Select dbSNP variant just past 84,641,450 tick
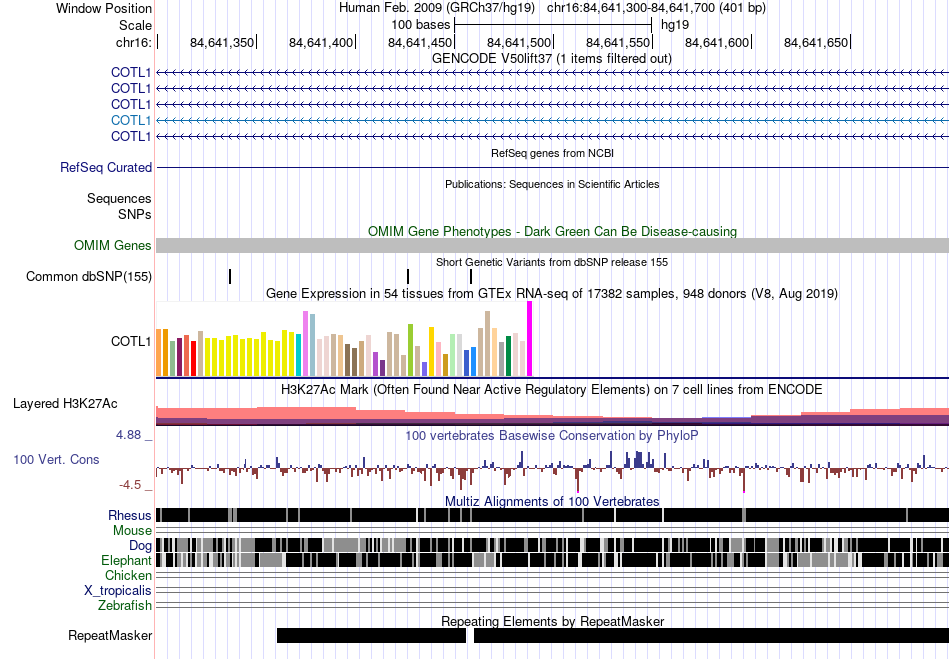Viewport: 950px width, 659px height. coord(471,277)
